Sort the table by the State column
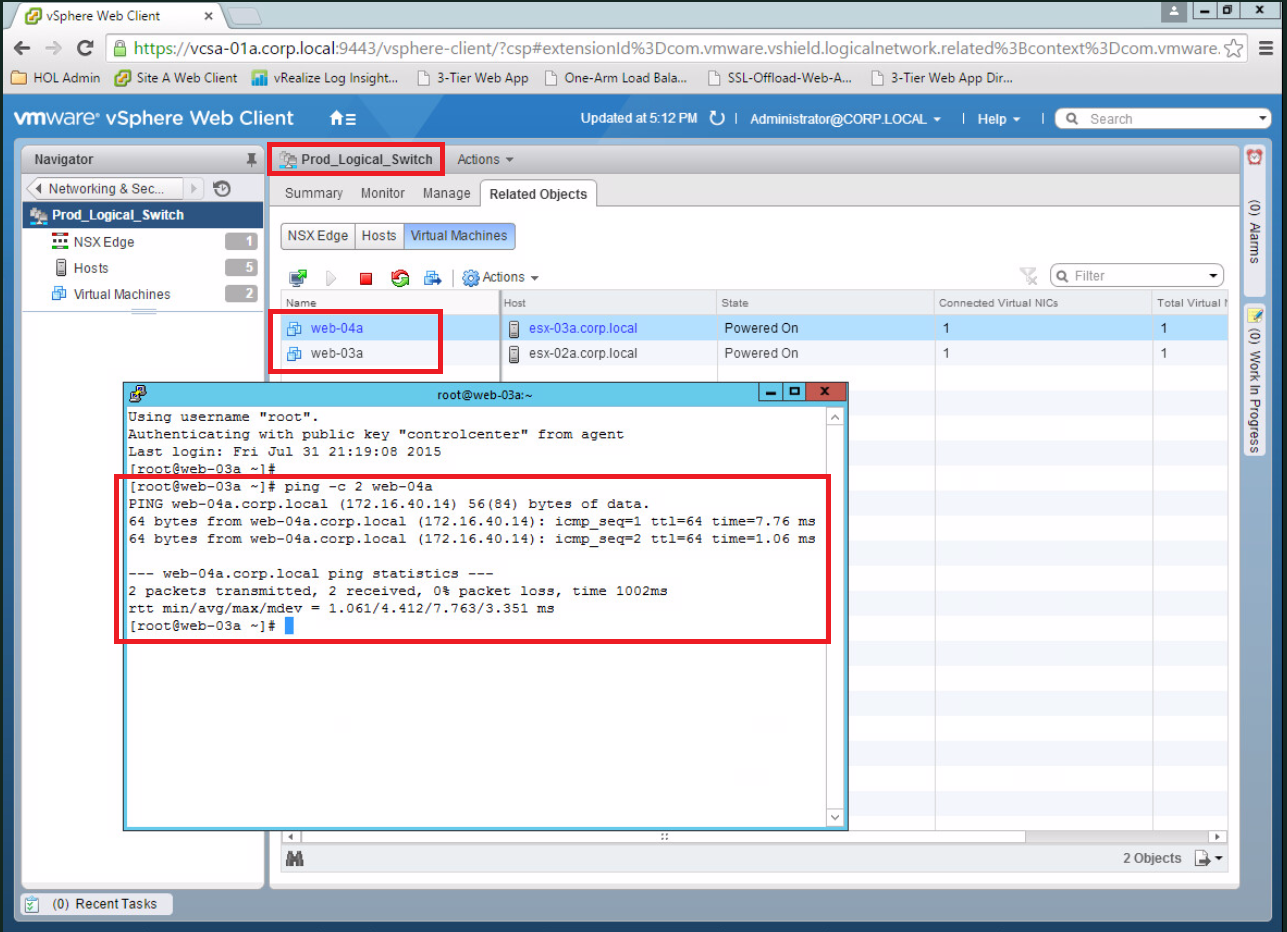Screen dimensions: 1287x932 point(825,302)
